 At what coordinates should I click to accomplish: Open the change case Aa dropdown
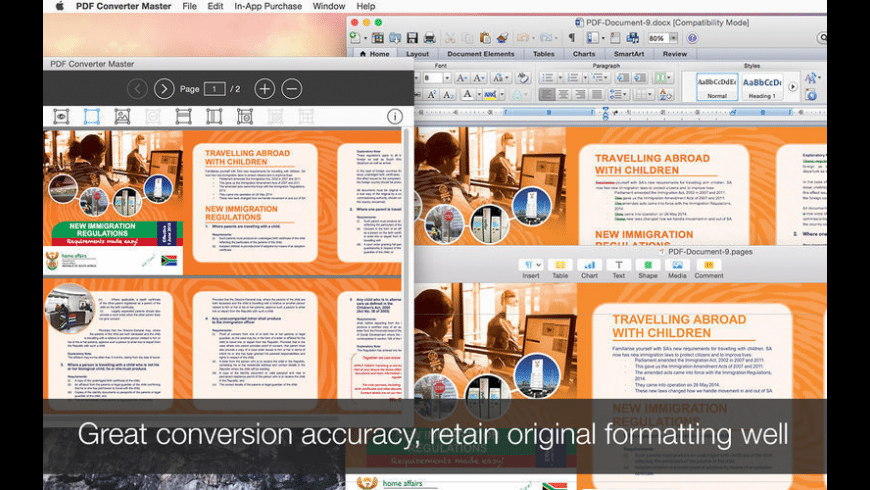tap(499, 78)
